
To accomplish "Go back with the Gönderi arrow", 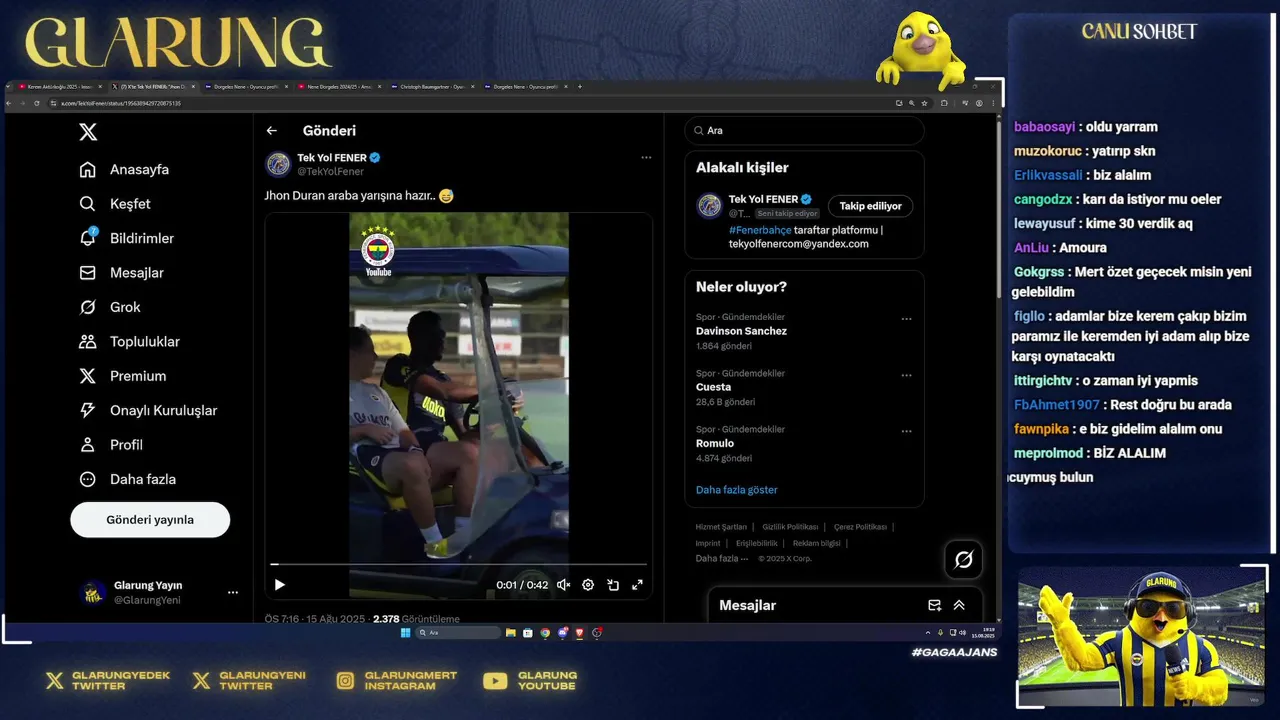I will click(271, 131).
